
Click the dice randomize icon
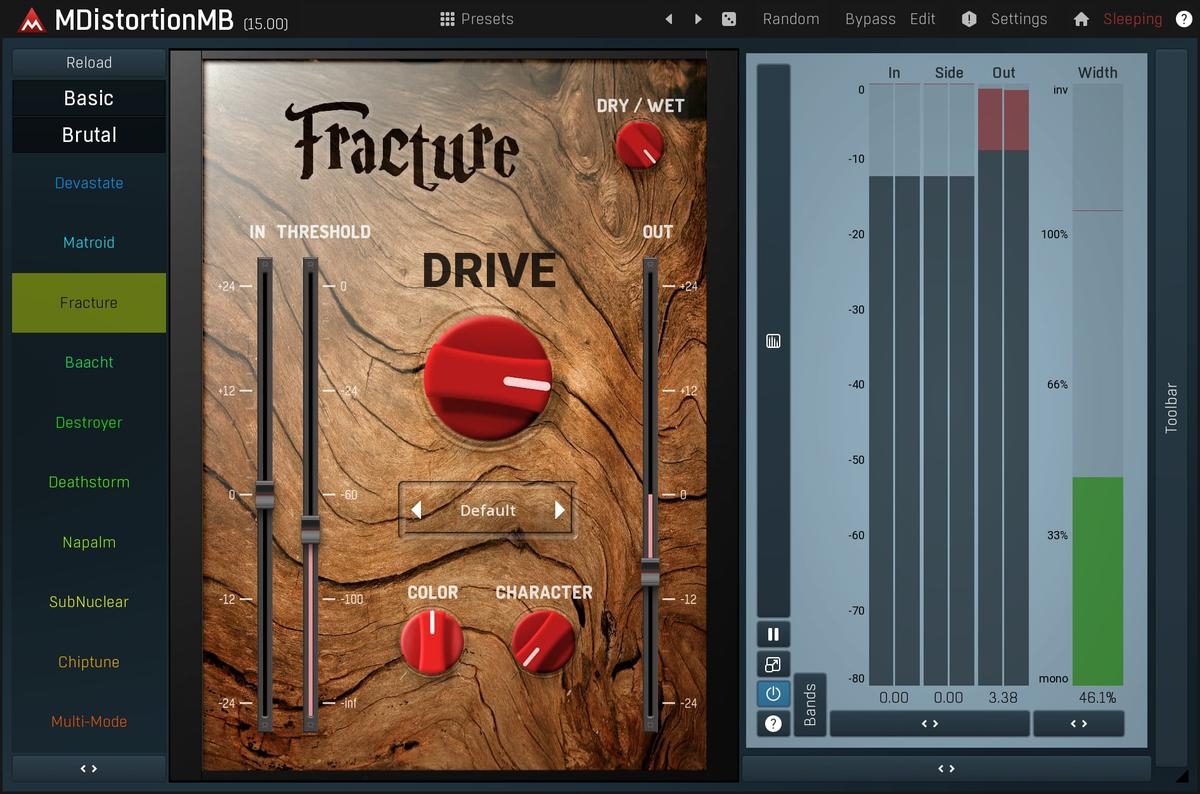click(x=729, y=19)
